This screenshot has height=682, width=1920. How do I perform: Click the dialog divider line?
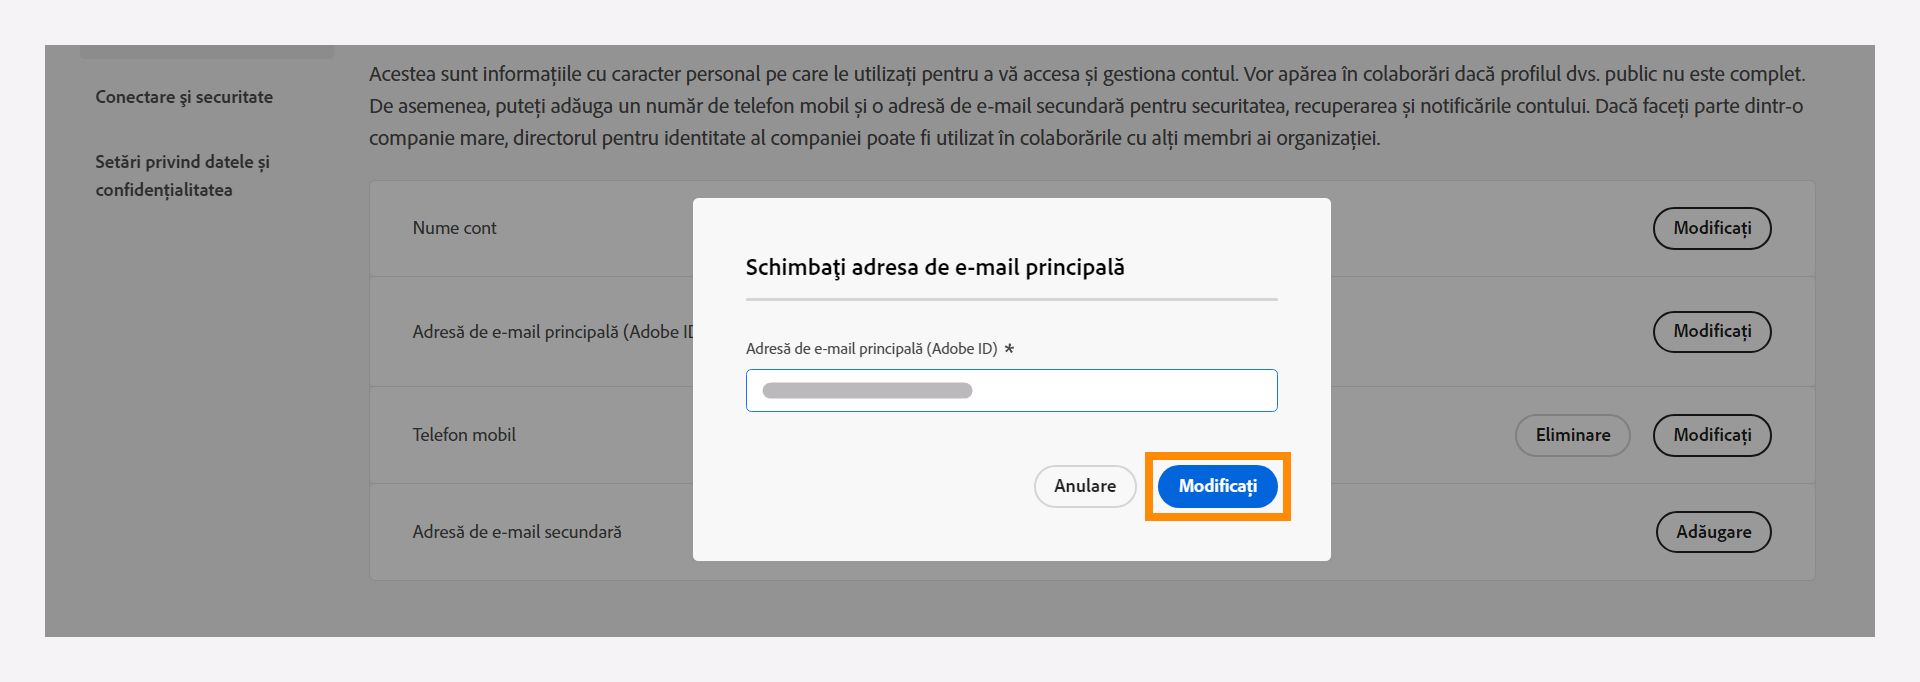[x=1011, y=300]
